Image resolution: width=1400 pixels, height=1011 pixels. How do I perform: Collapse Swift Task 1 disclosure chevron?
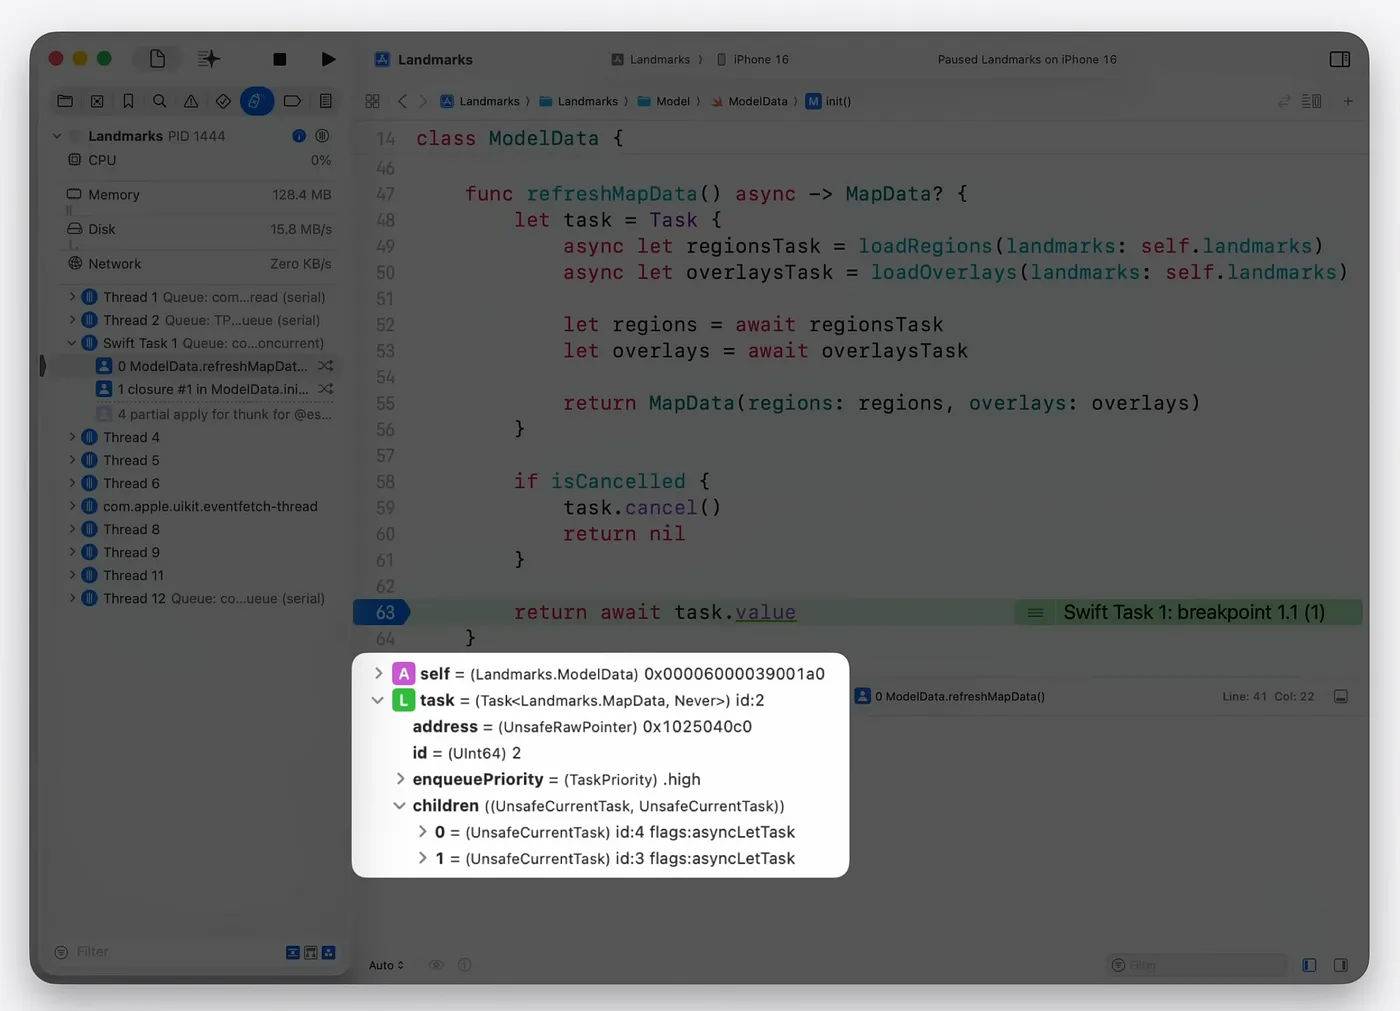click(x=72, y=343)
